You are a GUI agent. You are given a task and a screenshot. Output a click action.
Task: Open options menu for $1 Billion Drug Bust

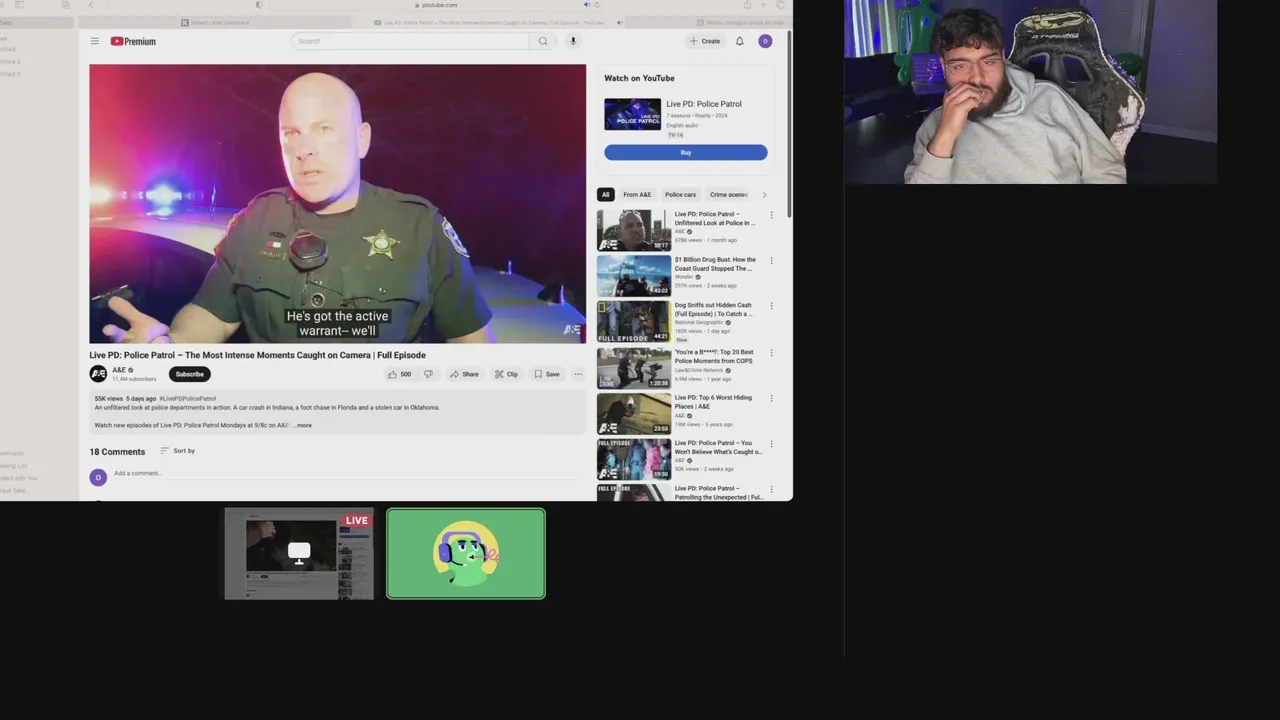(x=771, y=261)
